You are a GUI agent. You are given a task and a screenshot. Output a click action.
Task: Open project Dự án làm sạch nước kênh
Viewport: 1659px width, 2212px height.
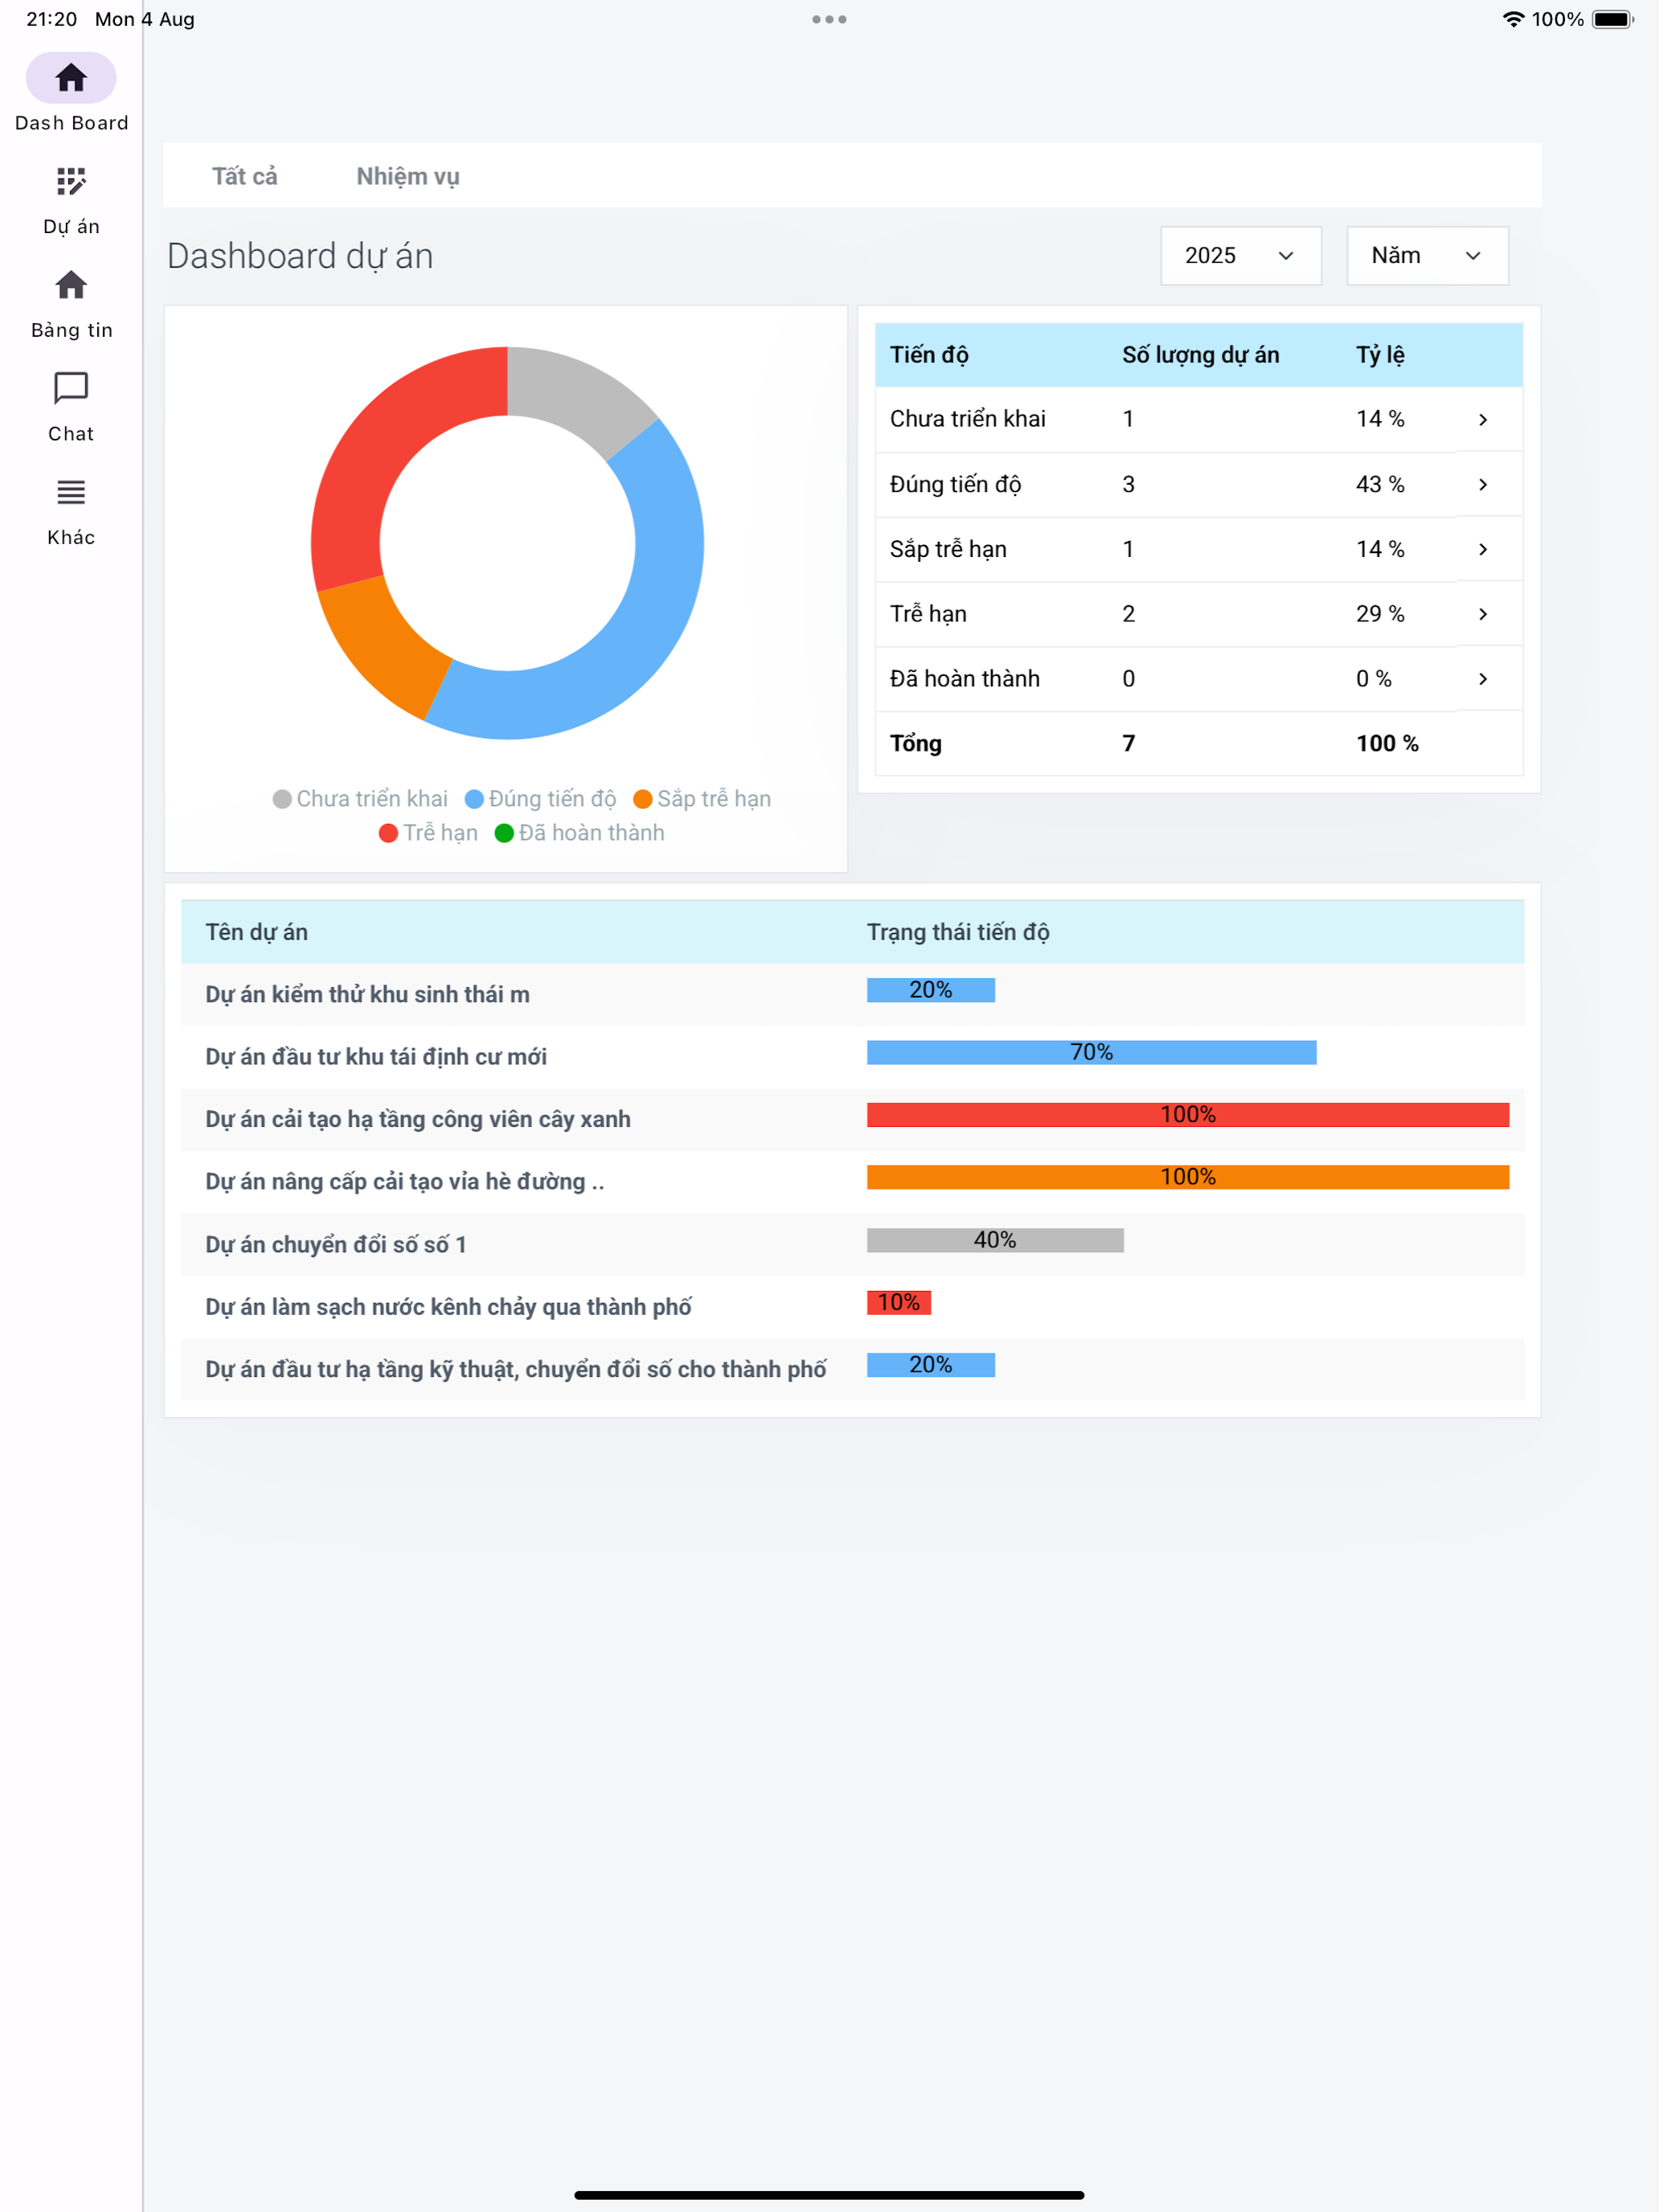click(448, 1307)
